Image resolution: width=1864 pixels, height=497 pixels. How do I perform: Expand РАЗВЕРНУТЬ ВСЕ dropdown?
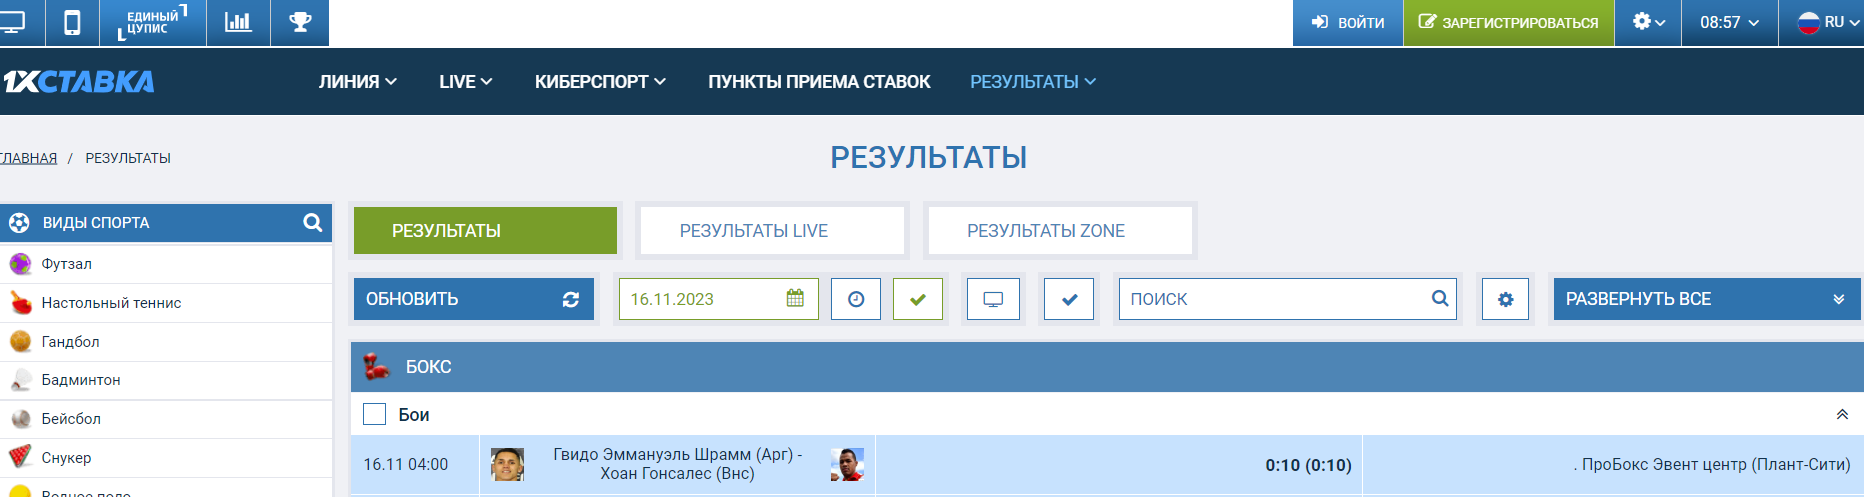click(1707, 299)
